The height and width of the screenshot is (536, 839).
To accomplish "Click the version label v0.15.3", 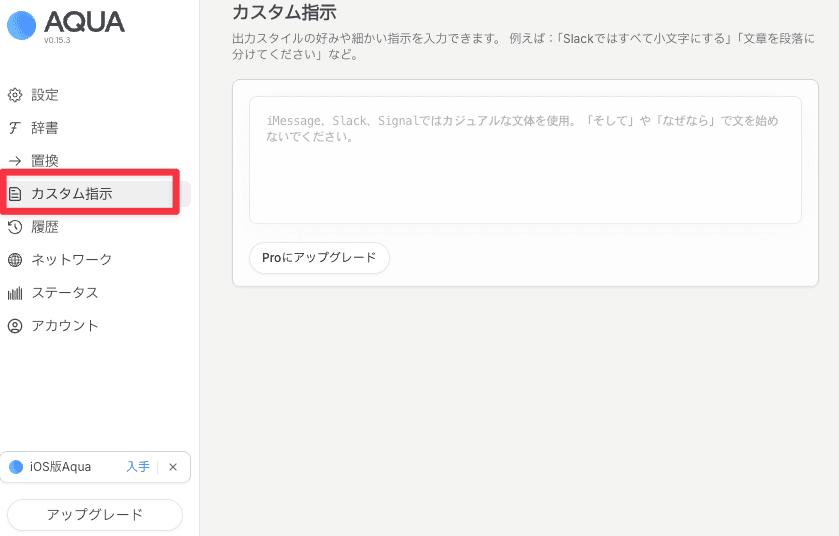I will 57,40.
